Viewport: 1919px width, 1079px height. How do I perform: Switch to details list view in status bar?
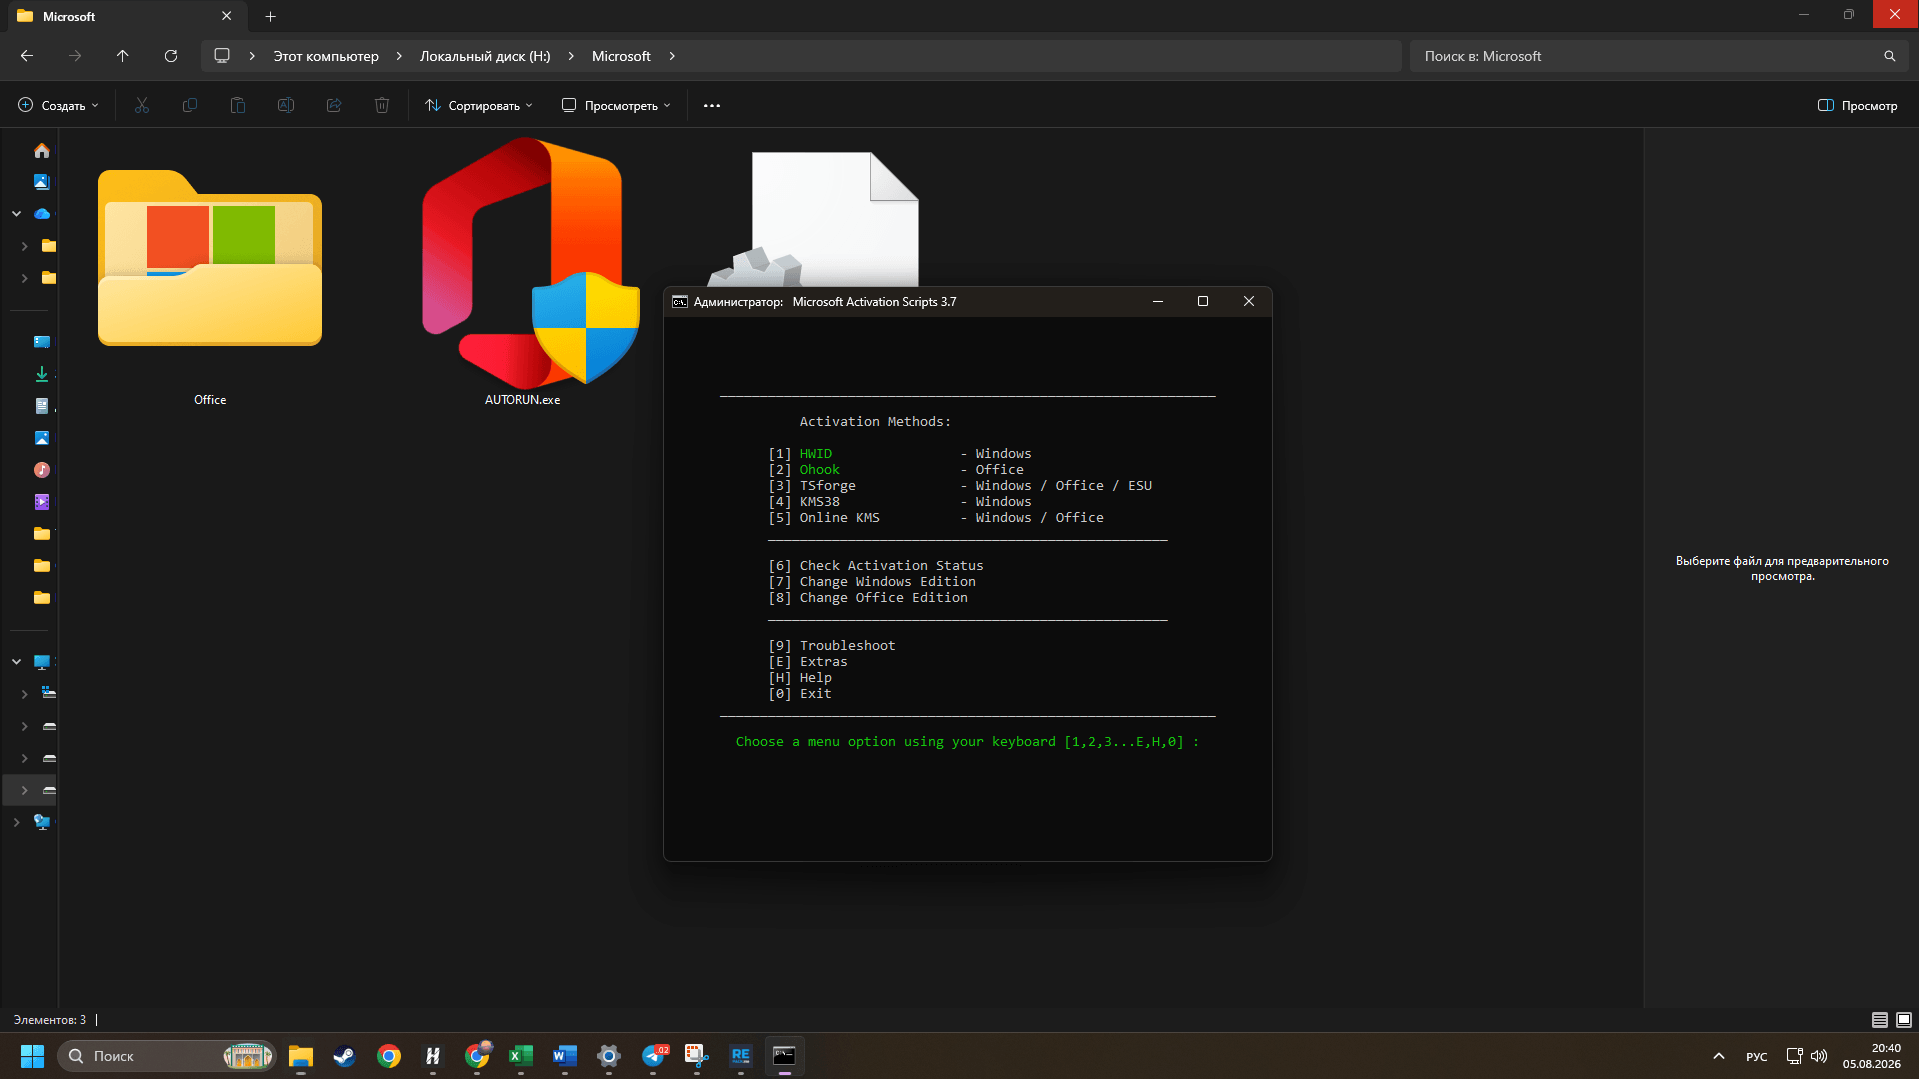[1880, 1020]
